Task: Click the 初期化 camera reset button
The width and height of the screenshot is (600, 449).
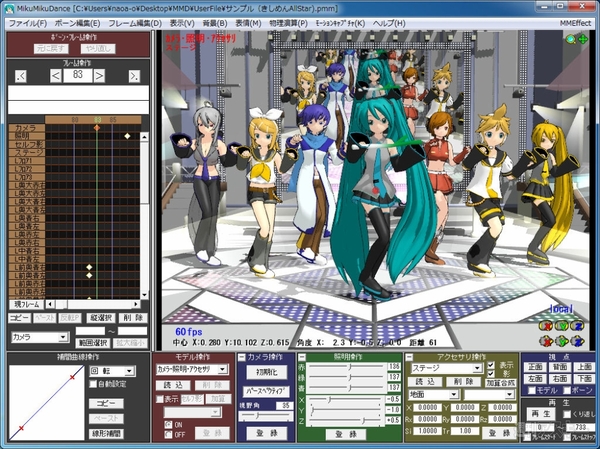Action: point(267,372)
